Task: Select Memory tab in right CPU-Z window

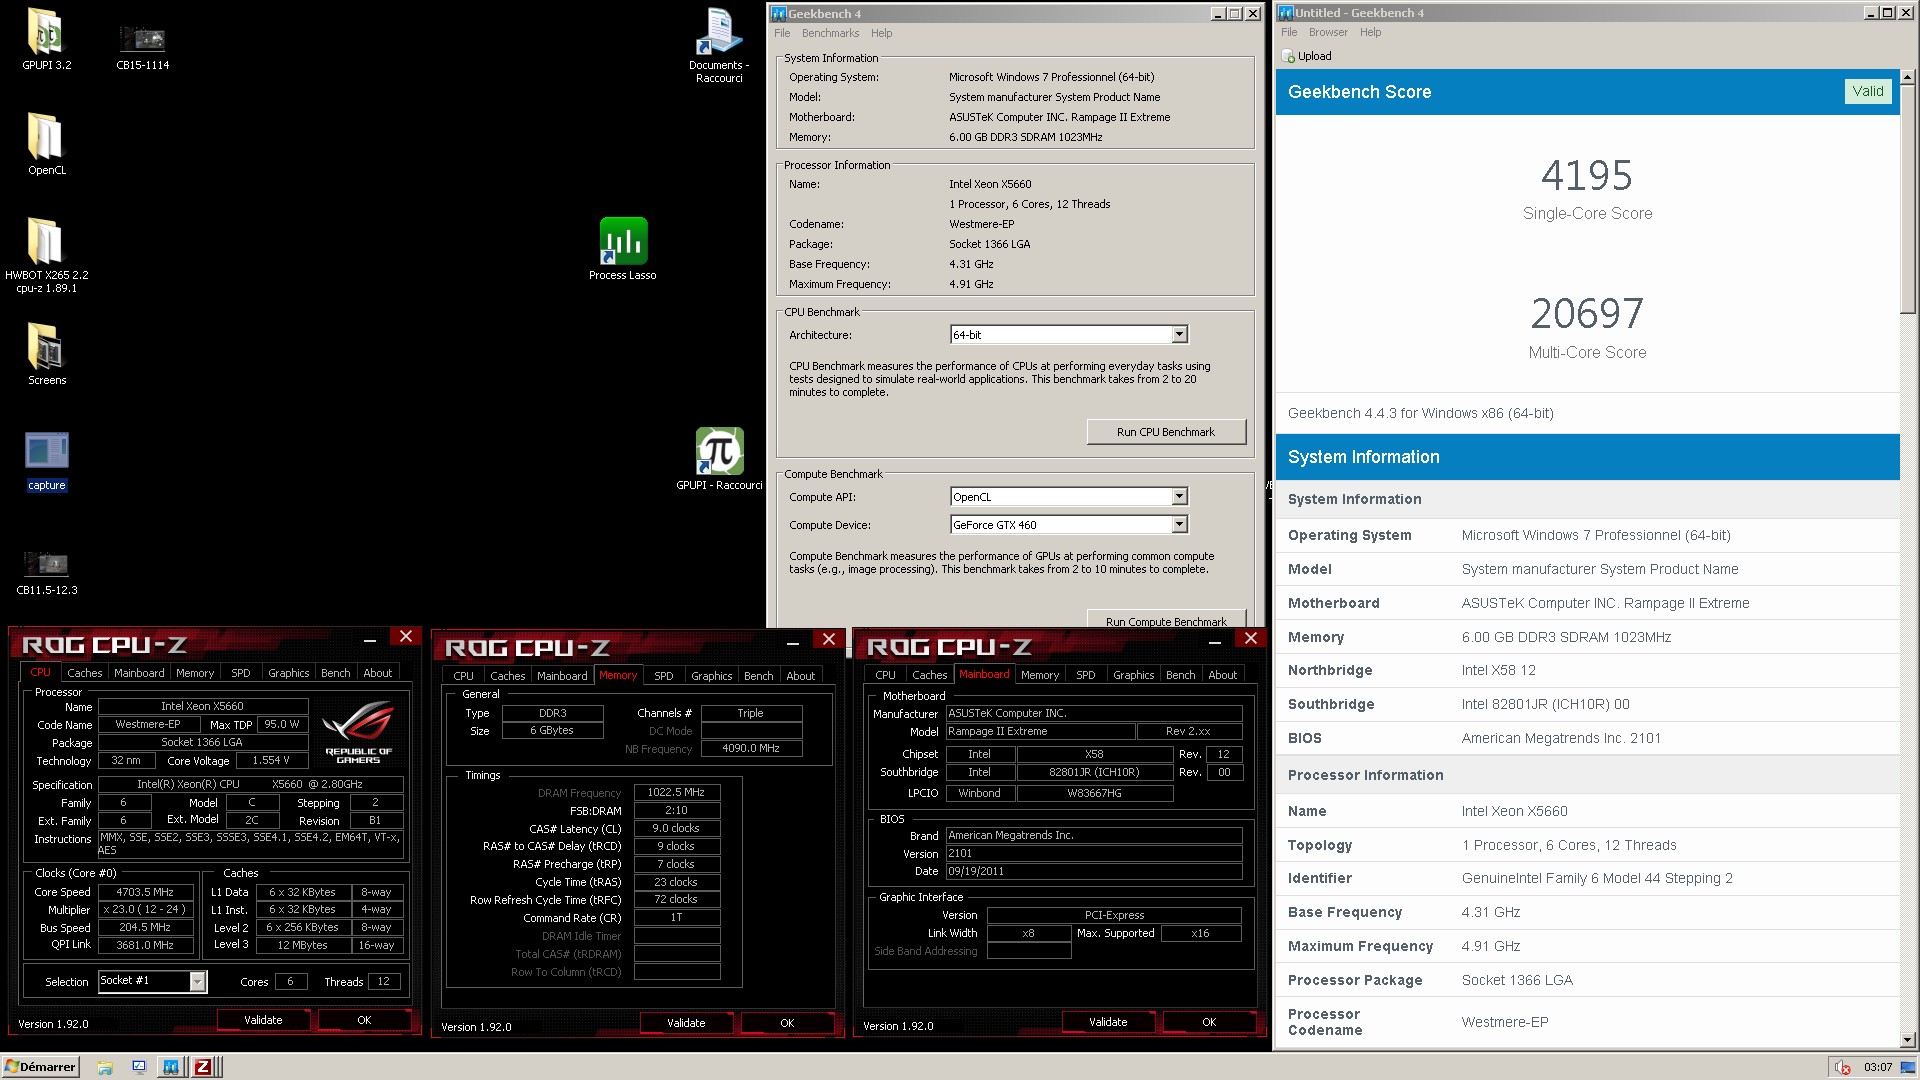Action: 1040,675
